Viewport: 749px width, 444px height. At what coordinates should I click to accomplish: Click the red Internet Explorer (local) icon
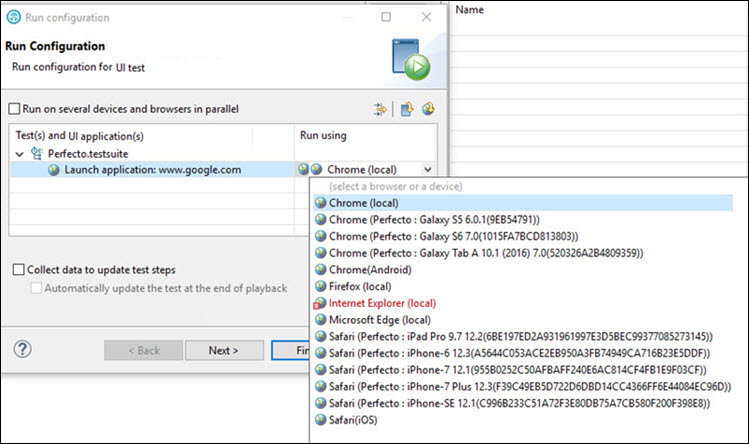pyautogui.click(x=320, y=302)
